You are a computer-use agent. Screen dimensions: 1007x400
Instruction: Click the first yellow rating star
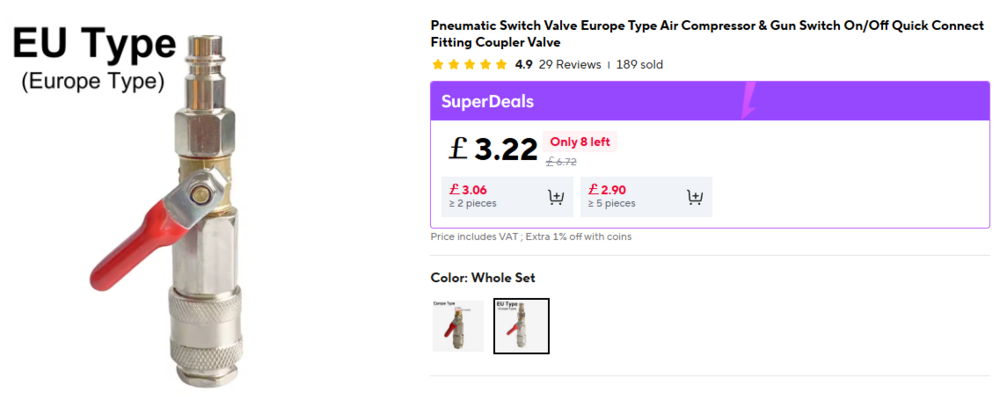pyautogui.click(x=438, y=65)
